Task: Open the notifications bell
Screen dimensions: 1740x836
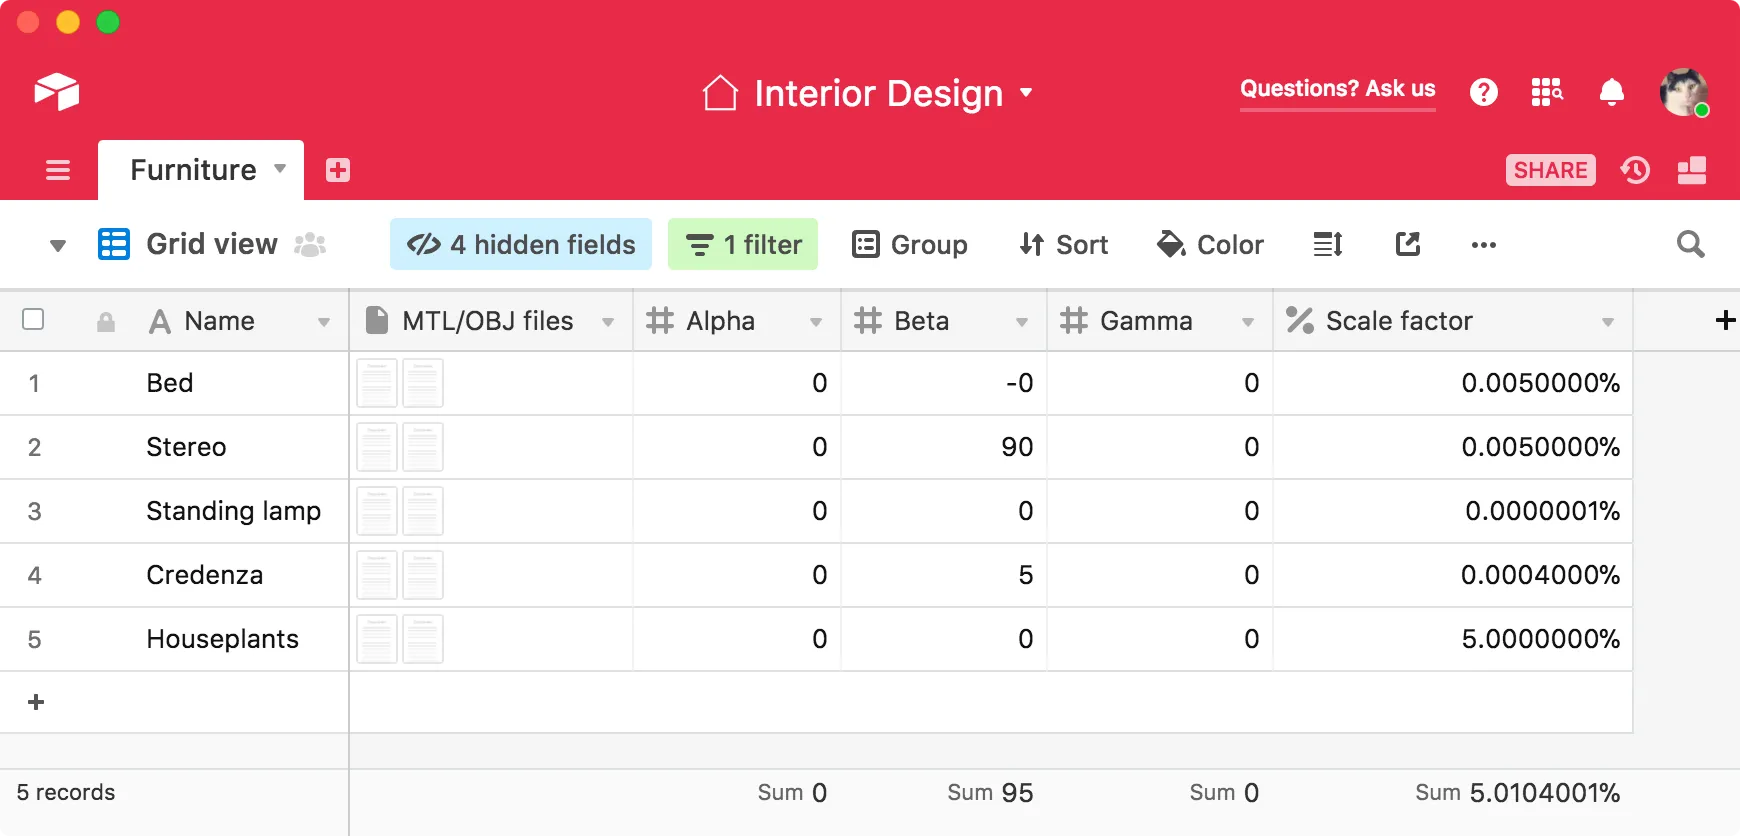Action: [x=1611, y=92]
